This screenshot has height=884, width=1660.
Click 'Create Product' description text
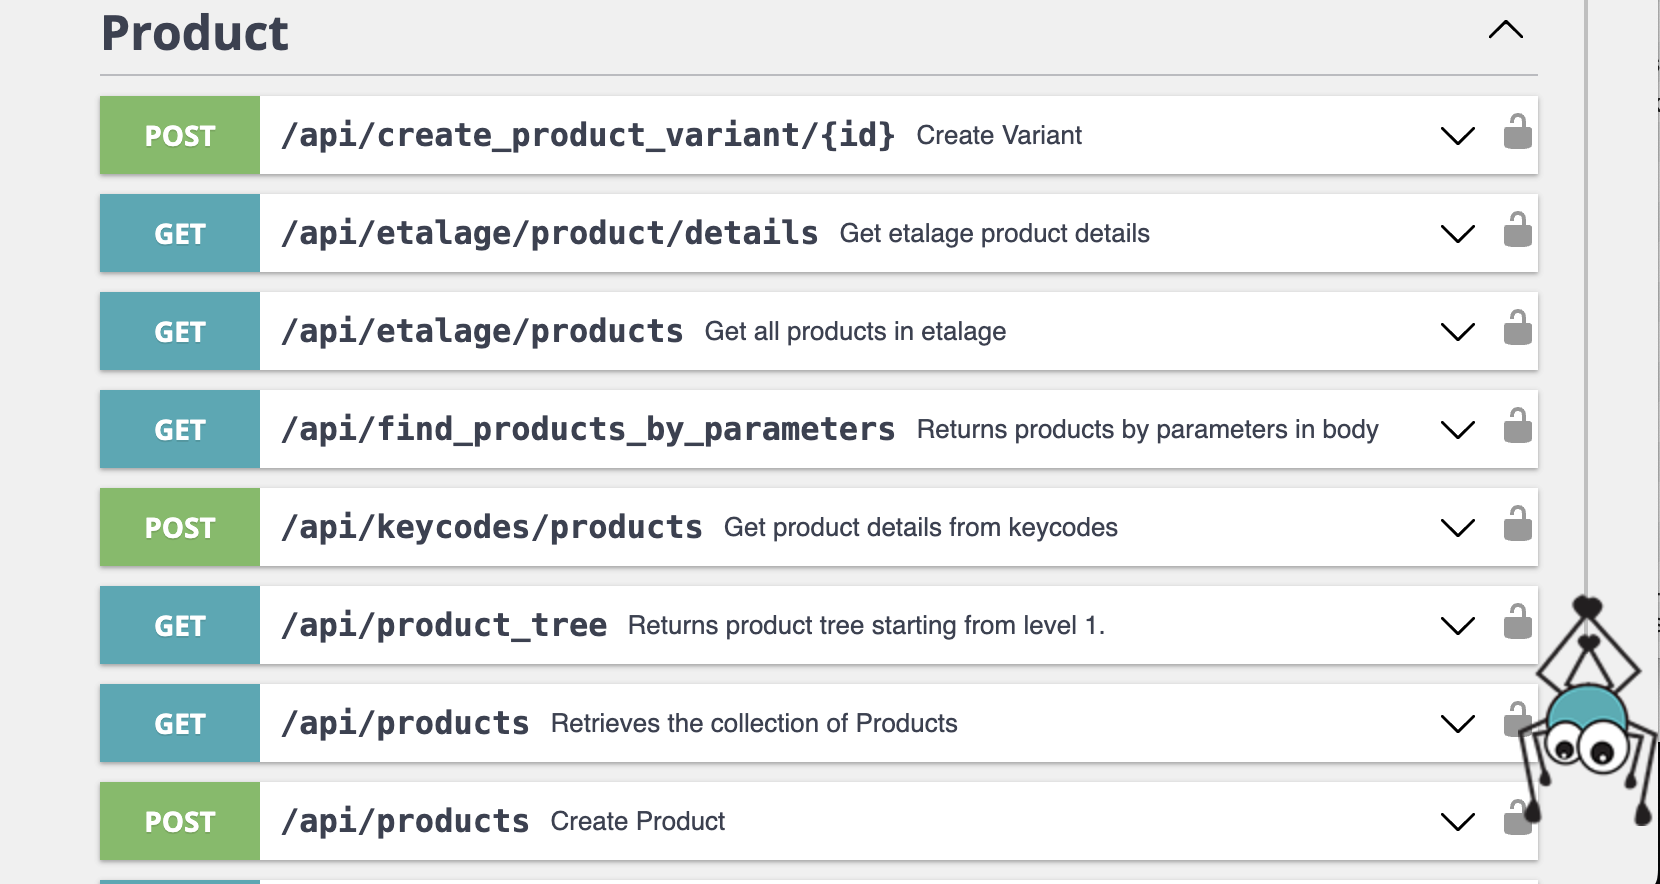[x=637, y=822]
